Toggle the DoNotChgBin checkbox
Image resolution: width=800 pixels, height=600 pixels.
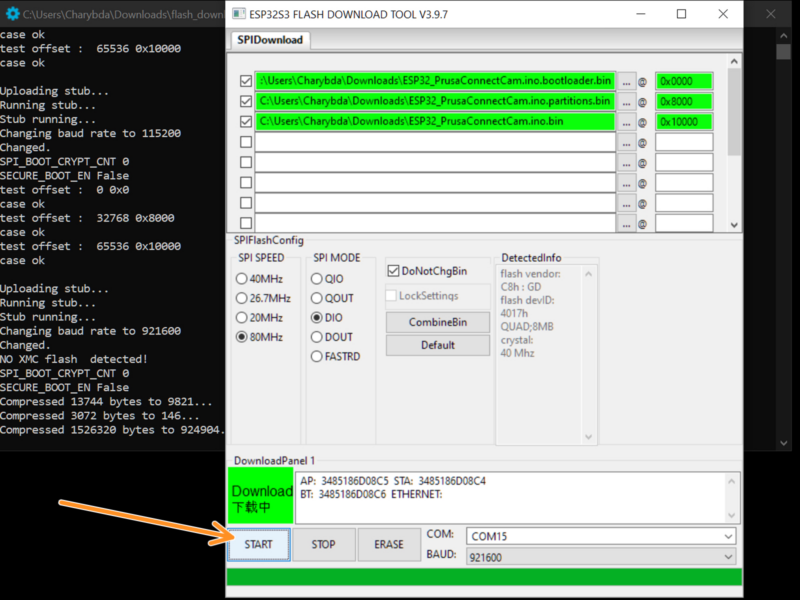point(393,271)
